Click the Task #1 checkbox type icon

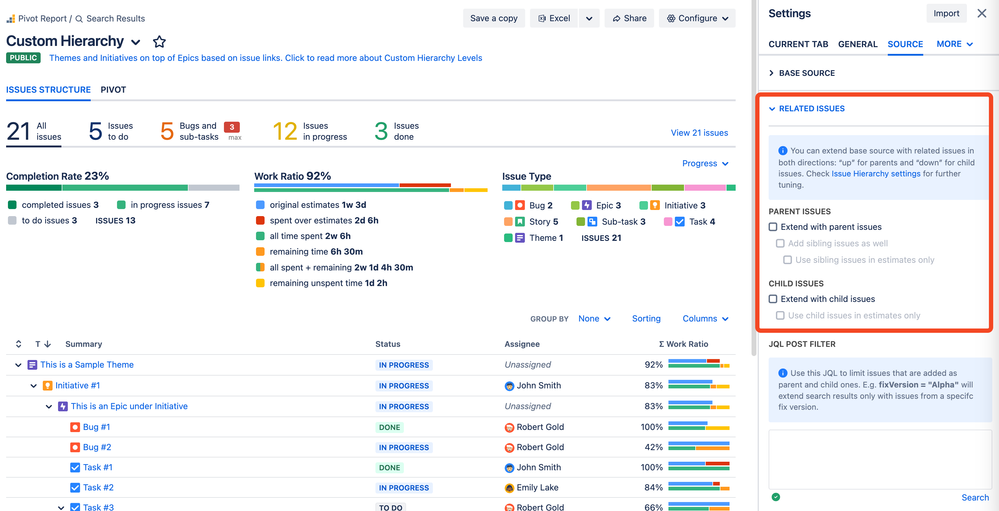[75, 468]
